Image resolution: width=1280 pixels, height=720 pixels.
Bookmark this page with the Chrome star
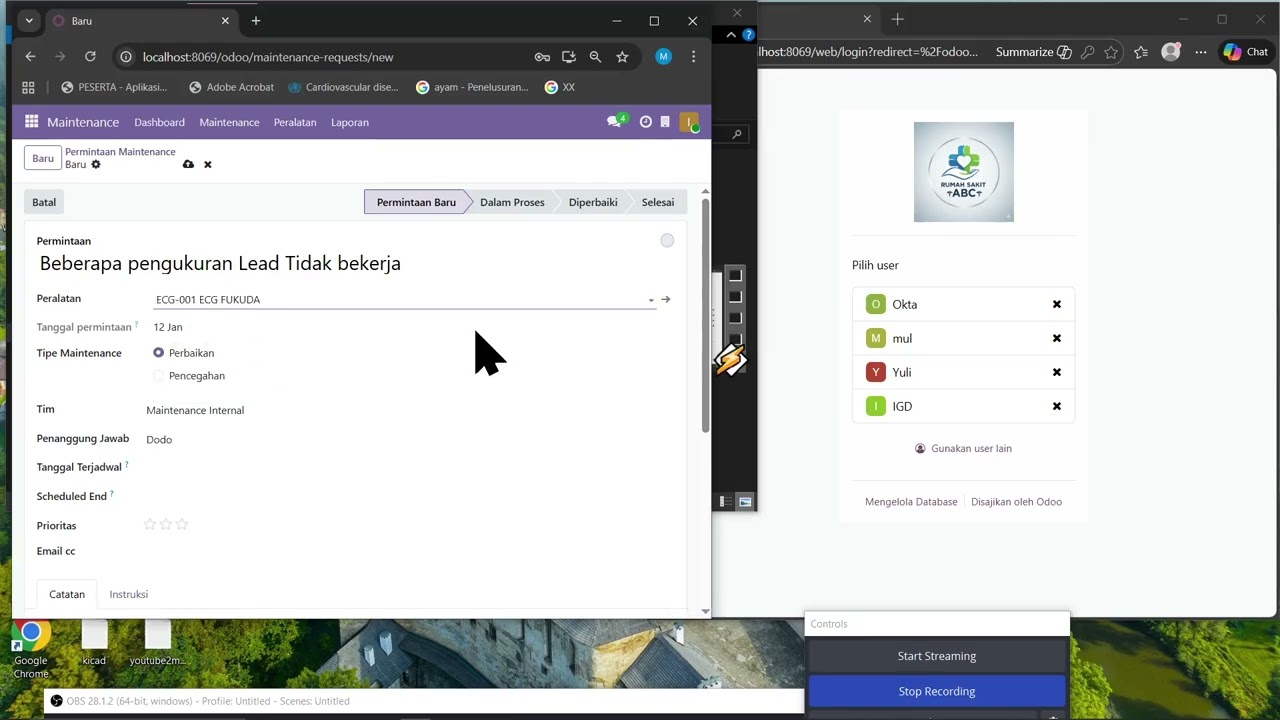click(x=622, y=57)
